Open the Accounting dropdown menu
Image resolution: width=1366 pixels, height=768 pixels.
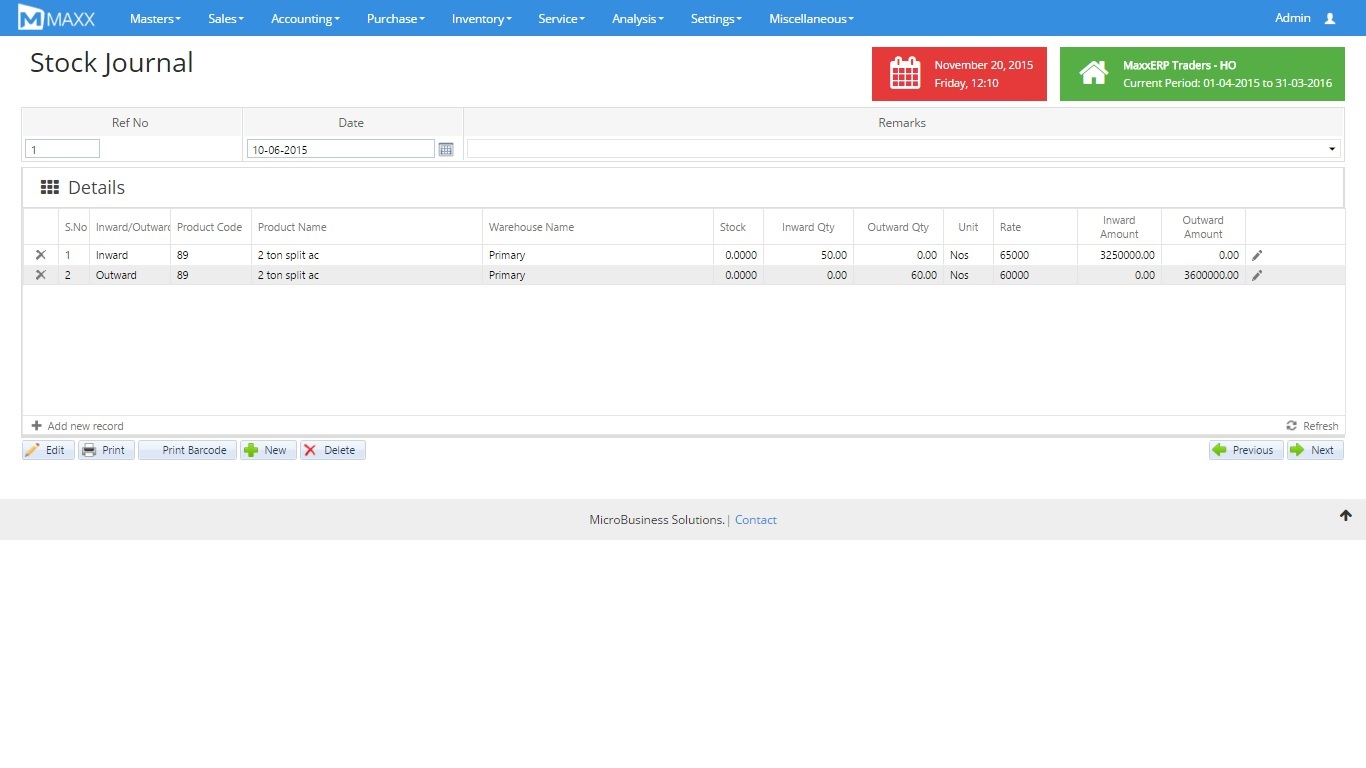[x=305, y=19]
